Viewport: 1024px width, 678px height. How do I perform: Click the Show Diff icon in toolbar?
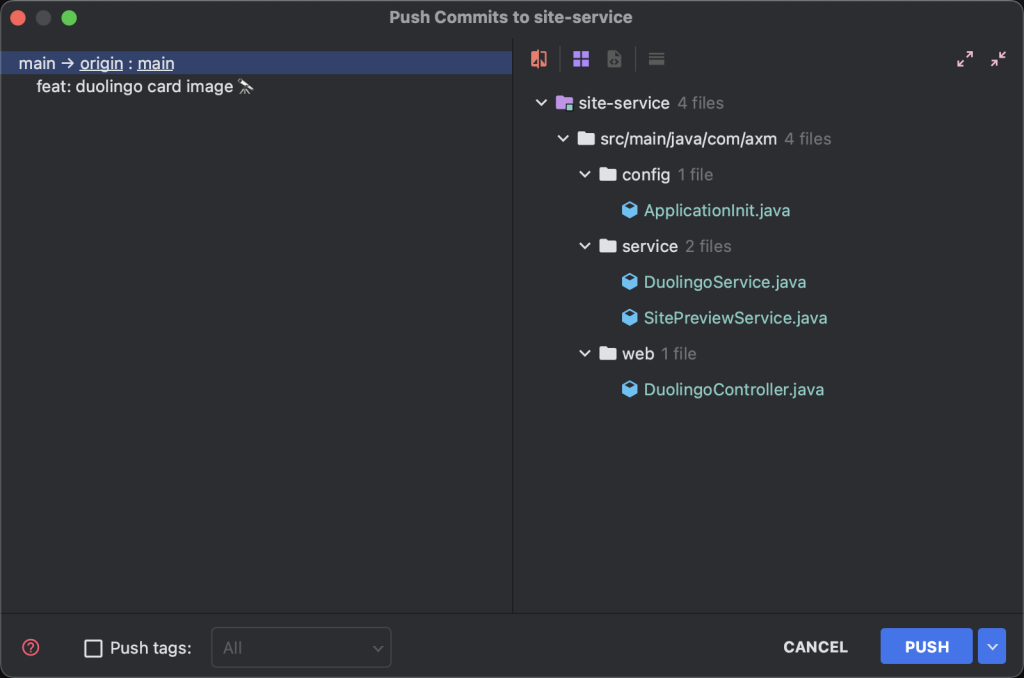click(539, 59)
